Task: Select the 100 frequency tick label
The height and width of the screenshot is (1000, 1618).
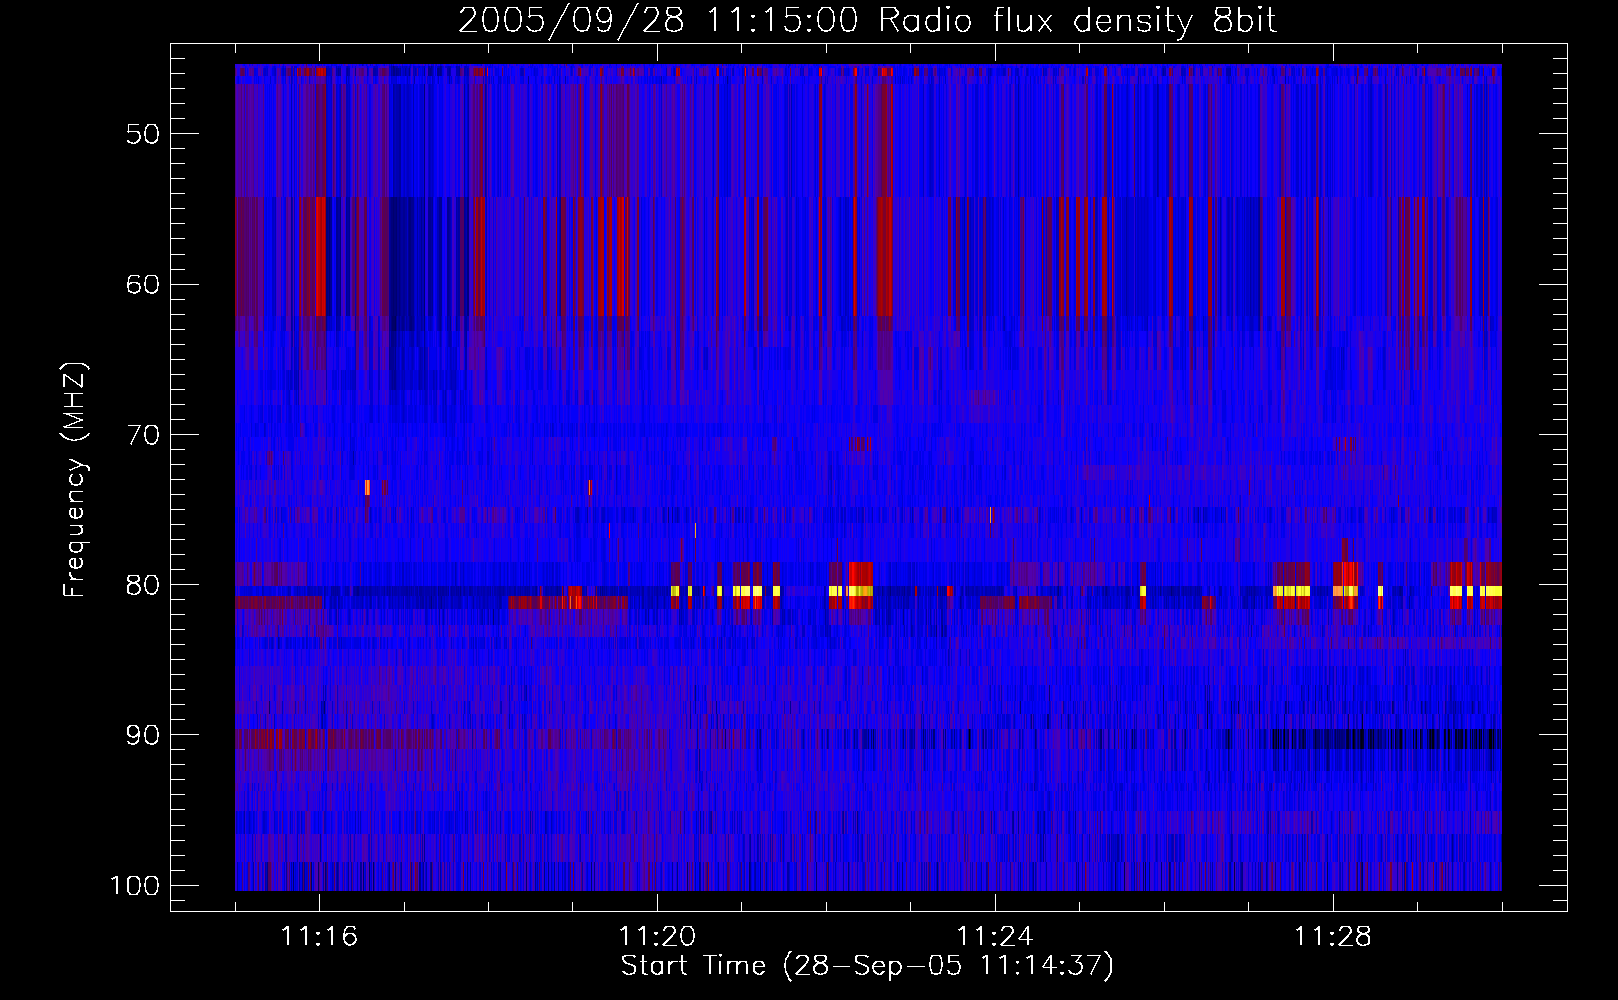Action: 134,886
